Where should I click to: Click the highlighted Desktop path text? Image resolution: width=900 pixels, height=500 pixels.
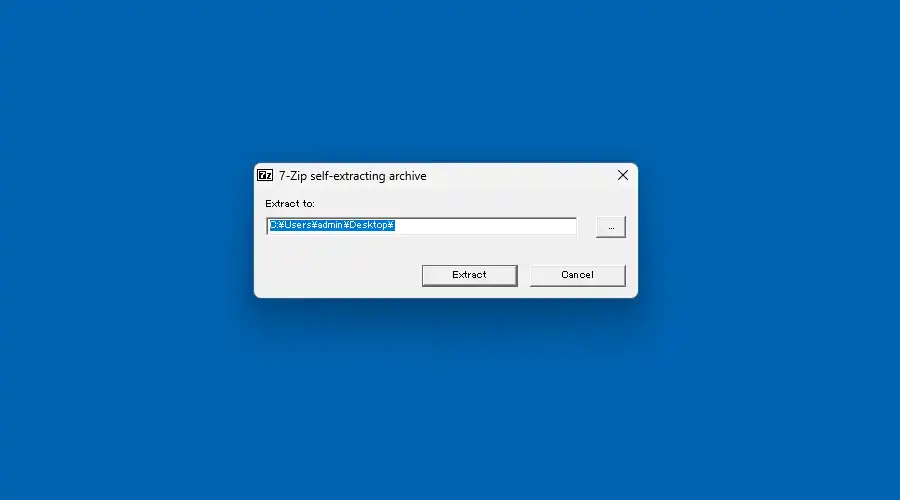[332, 225]
